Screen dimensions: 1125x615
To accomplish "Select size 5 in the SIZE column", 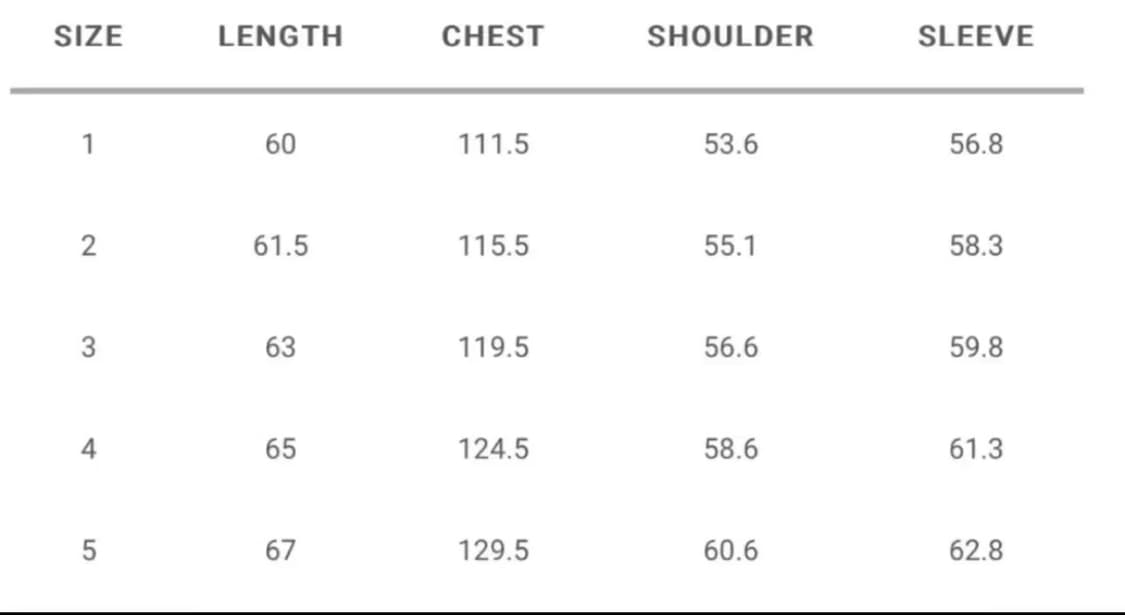I will 88,550.
